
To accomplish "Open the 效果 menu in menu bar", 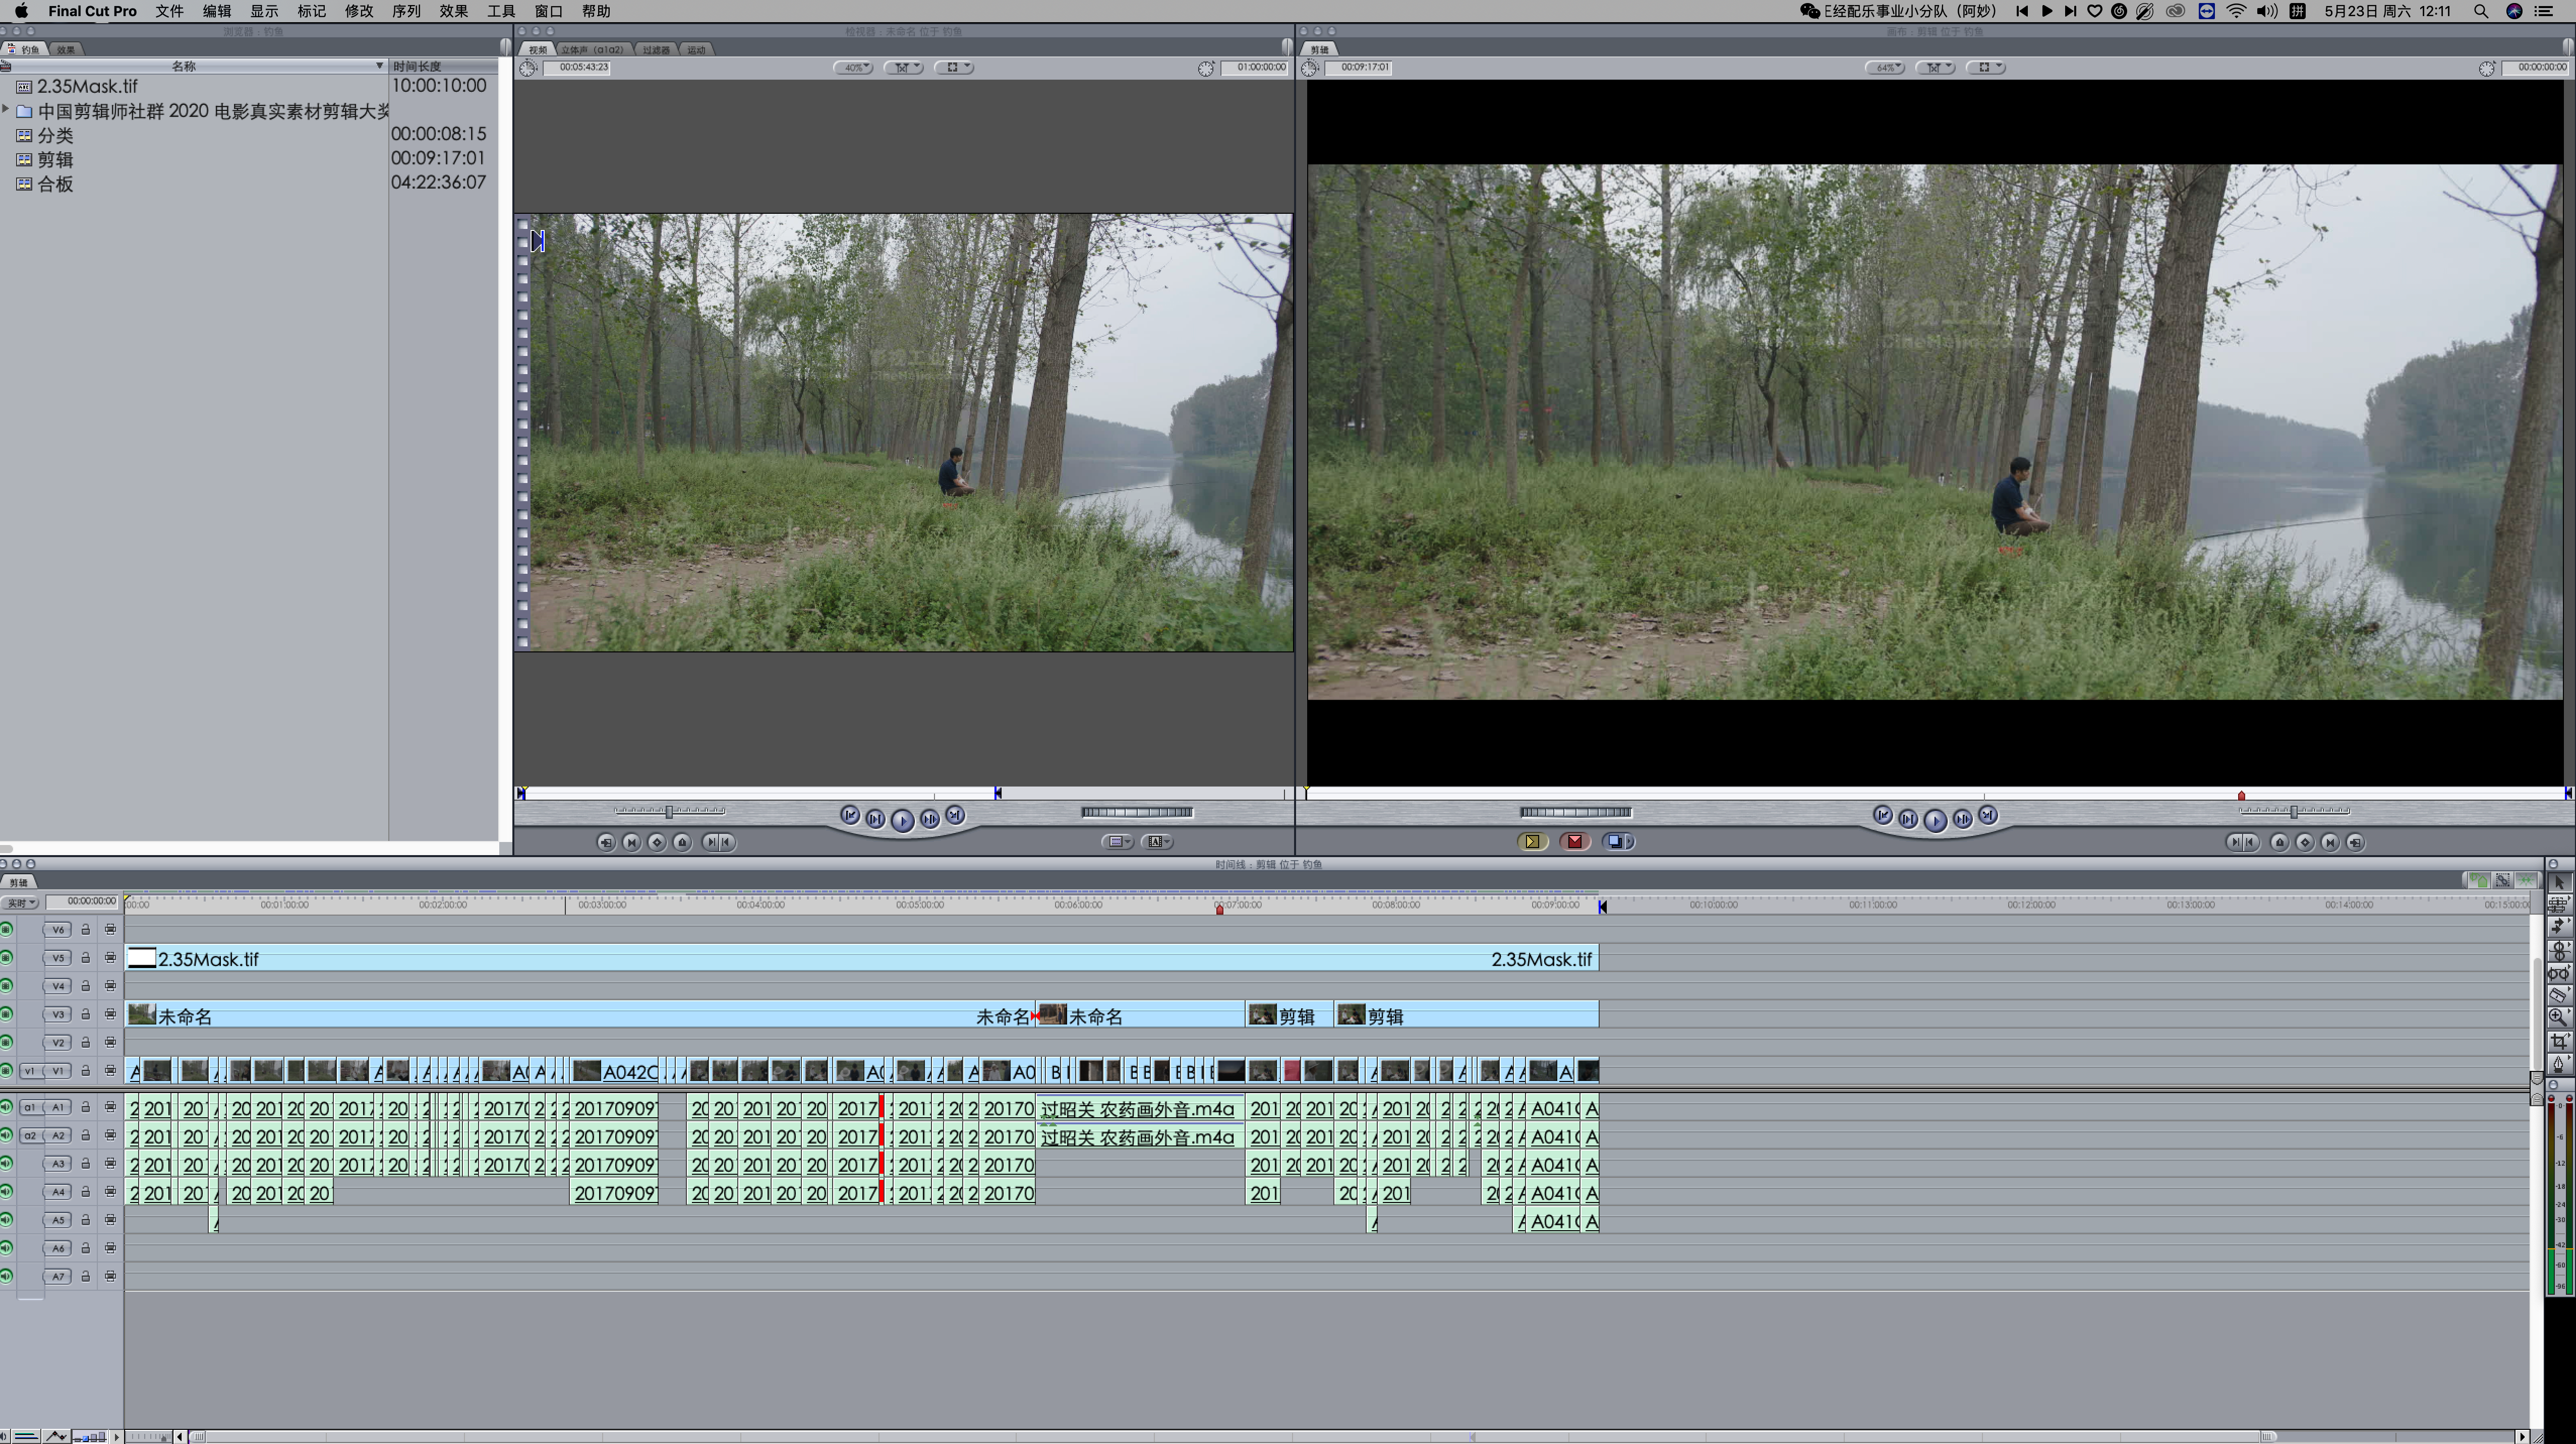I will pyautogui.click(x=453, y=11).
